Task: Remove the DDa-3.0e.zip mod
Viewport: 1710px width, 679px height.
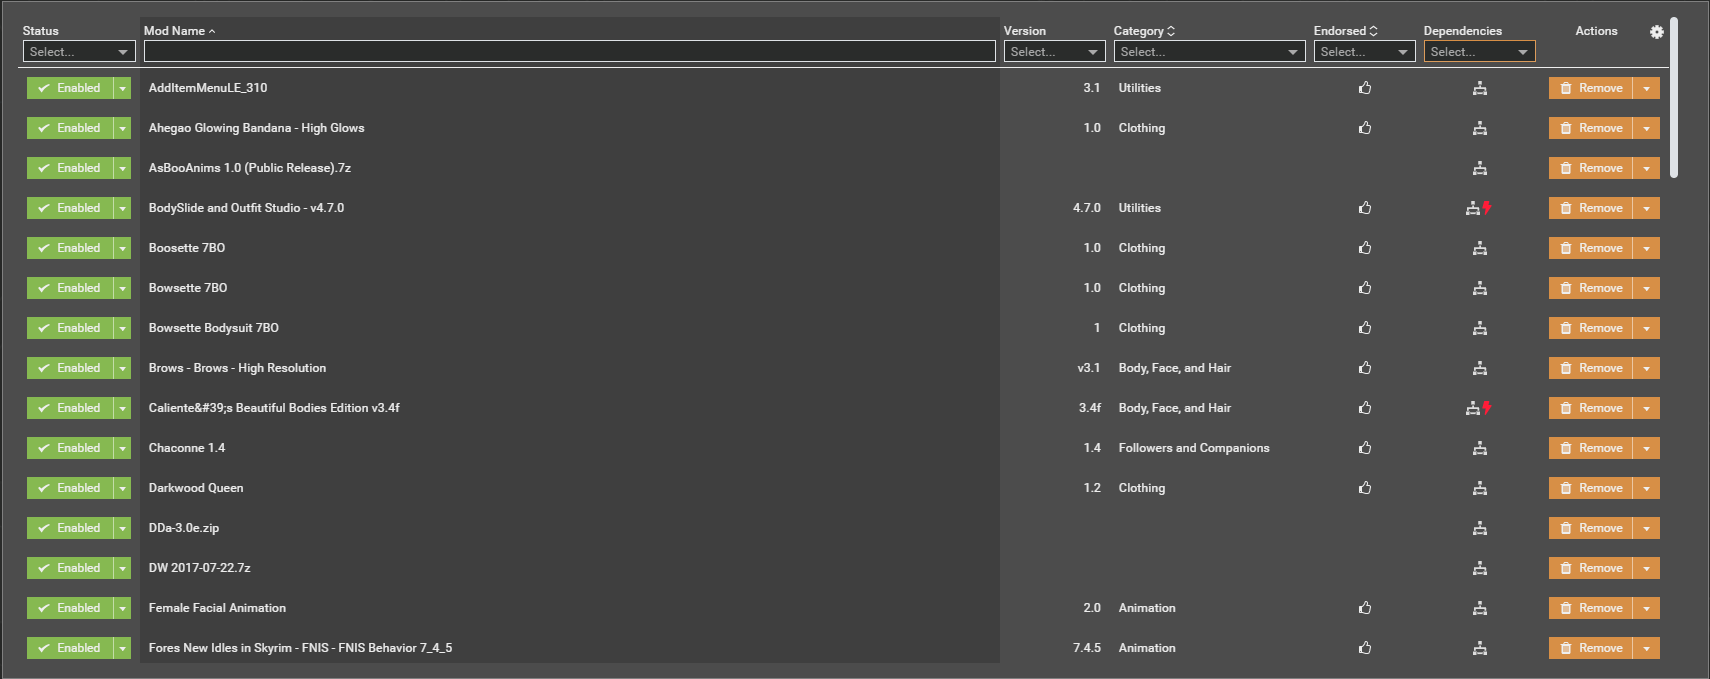Action: (1591, 528)
